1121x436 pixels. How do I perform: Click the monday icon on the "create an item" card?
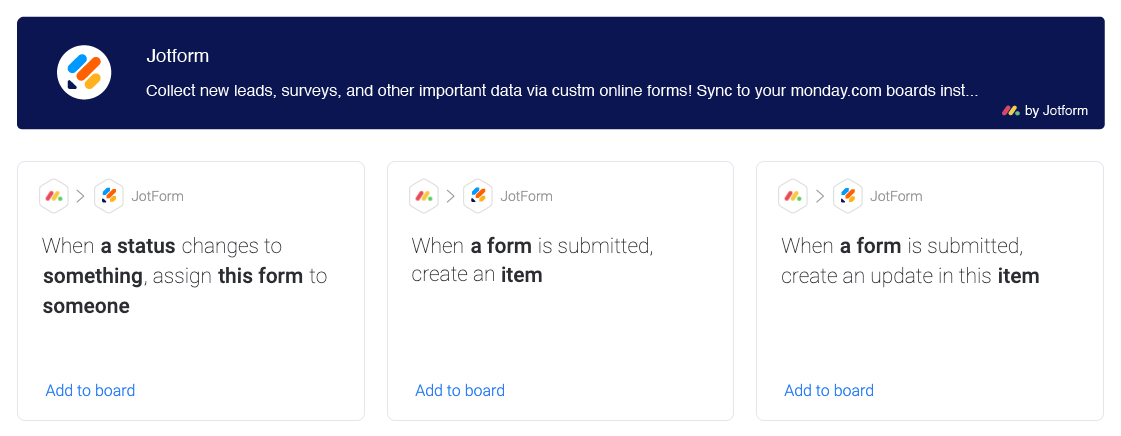pos(424,196)
